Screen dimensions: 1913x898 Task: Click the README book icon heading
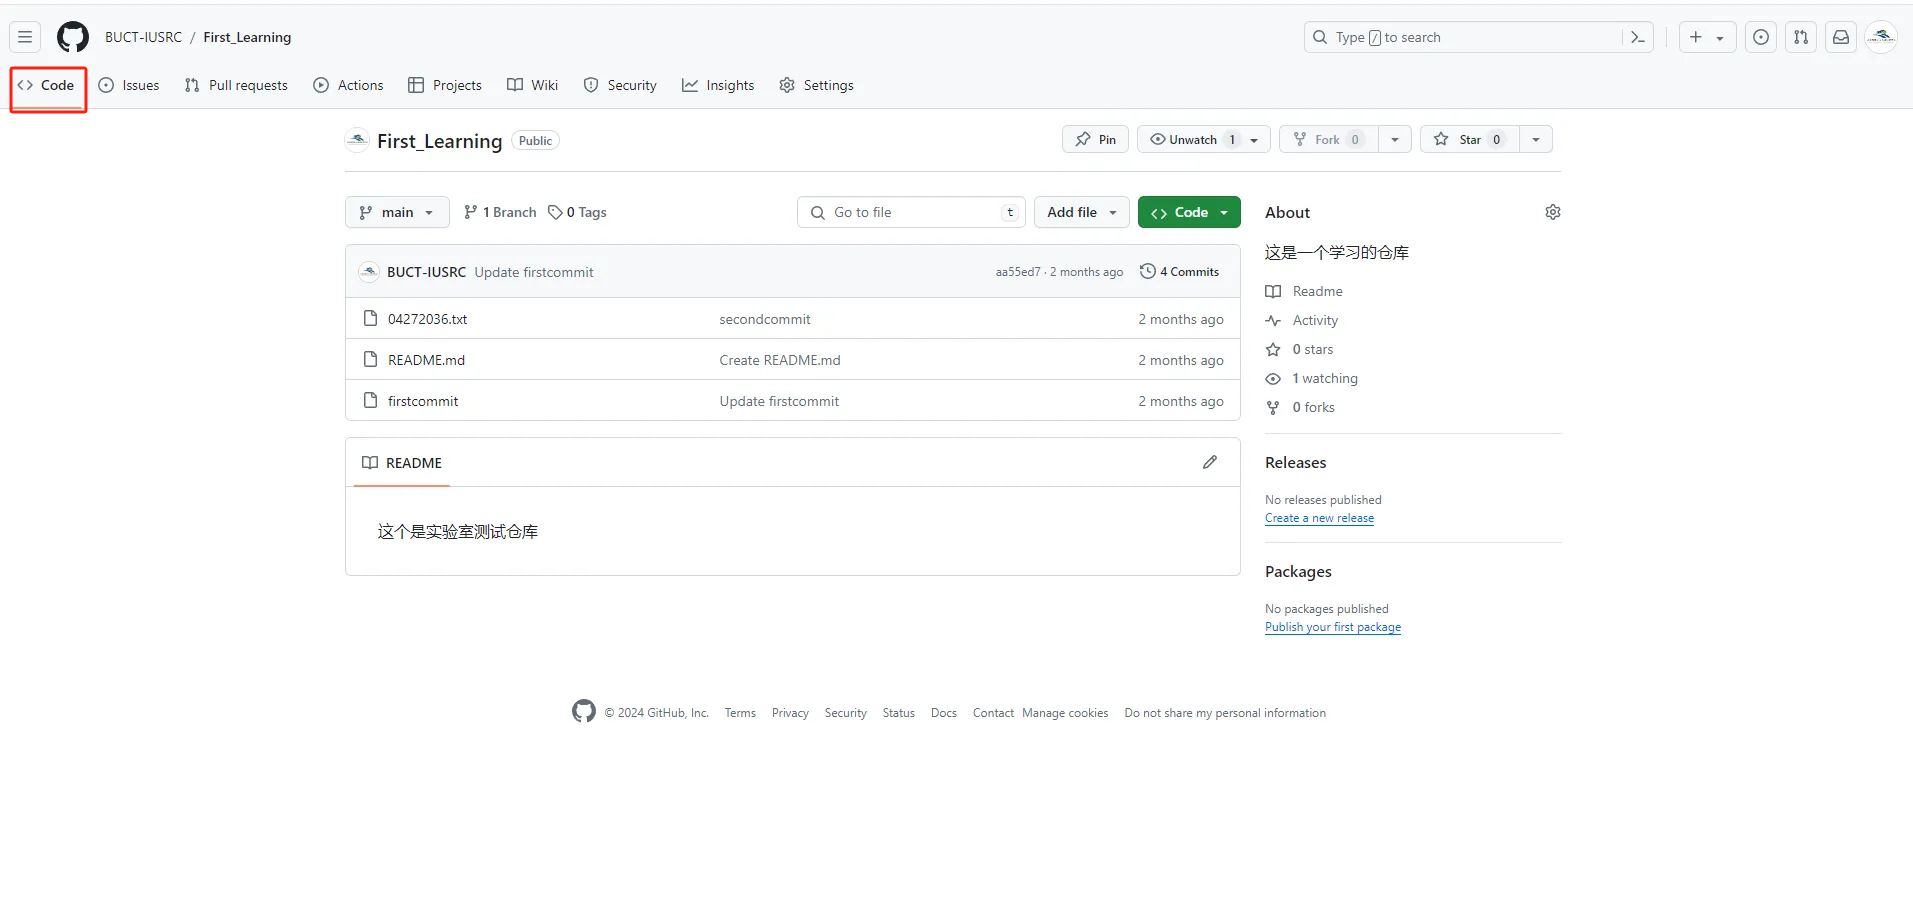click(370, 463)
